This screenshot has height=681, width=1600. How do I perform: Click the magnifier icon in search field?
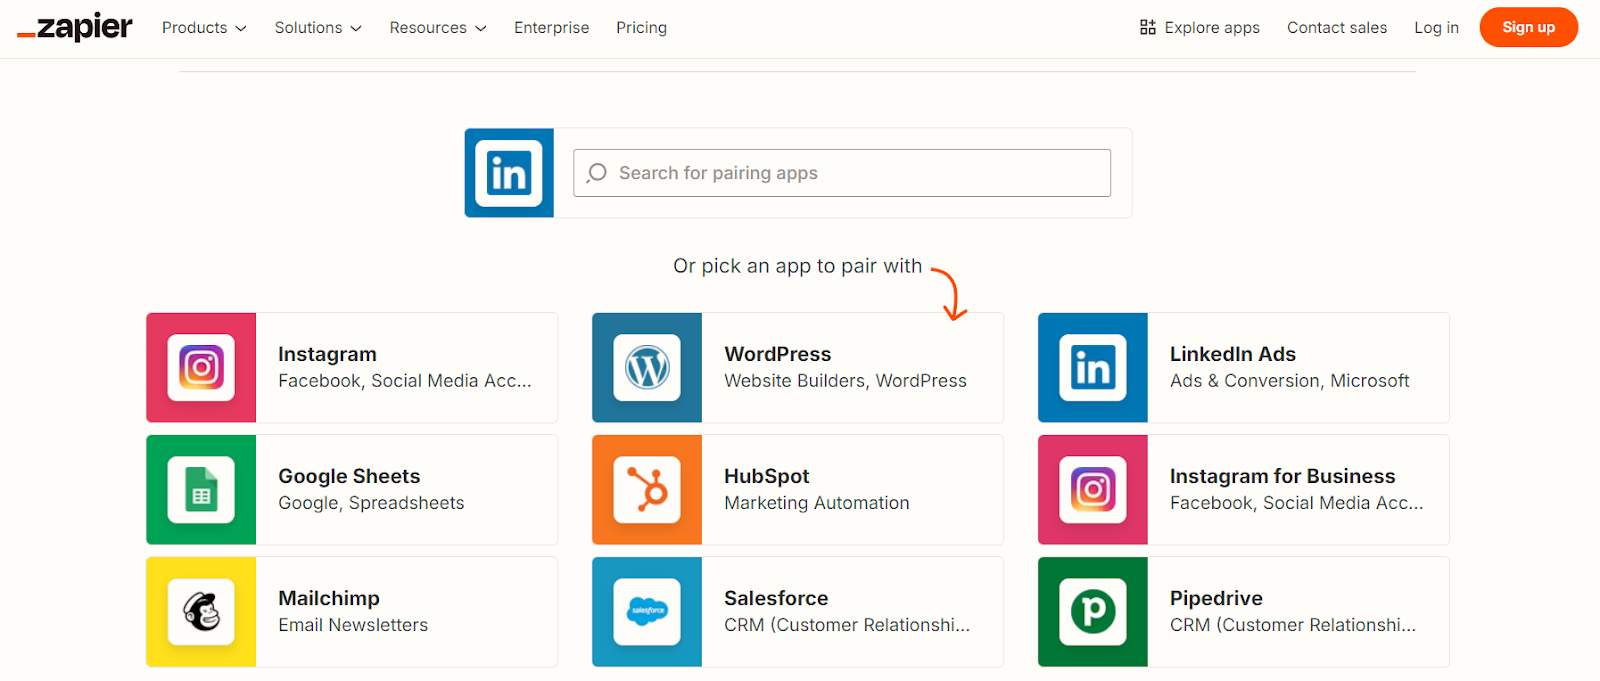pyautogui.click(x=597, y=173)
